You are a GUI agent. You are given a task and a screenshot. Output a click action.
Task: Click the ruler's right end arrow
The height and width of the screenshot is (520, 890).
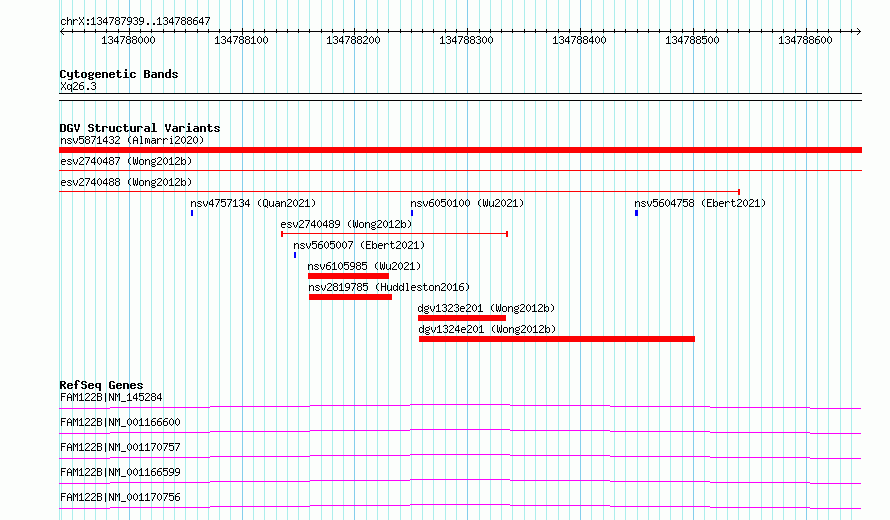[859, 32]
